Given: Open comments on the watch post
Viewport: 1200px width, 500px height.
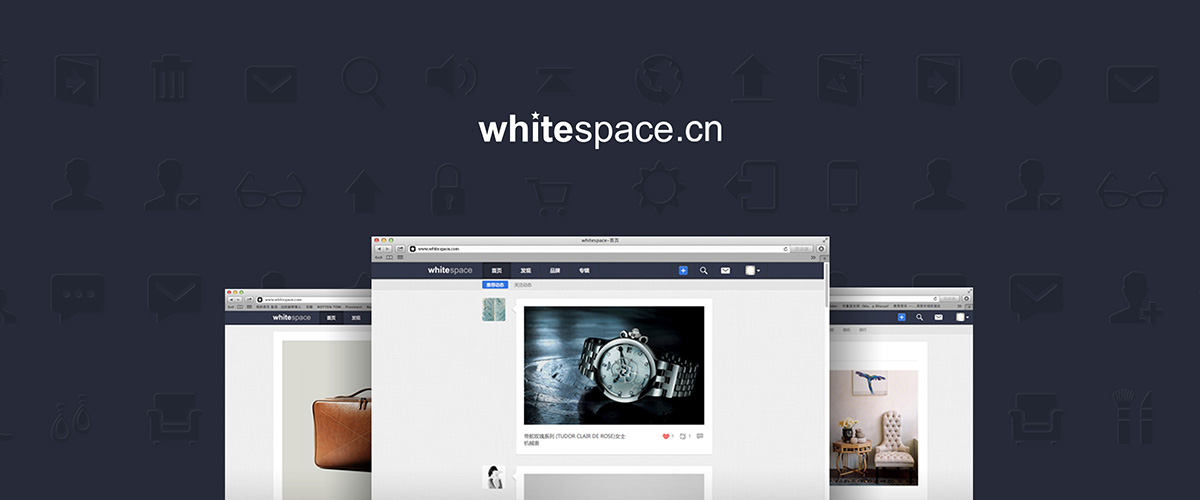Looking at the screenshot, I should click(x=700, y=436).
